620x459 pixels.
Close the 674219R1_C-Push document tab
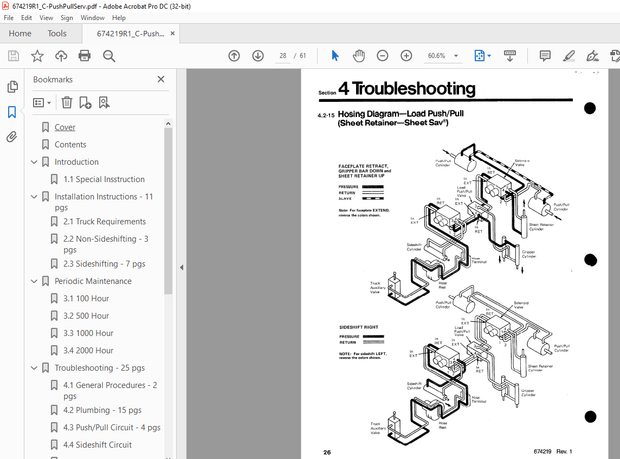point(172,34)
